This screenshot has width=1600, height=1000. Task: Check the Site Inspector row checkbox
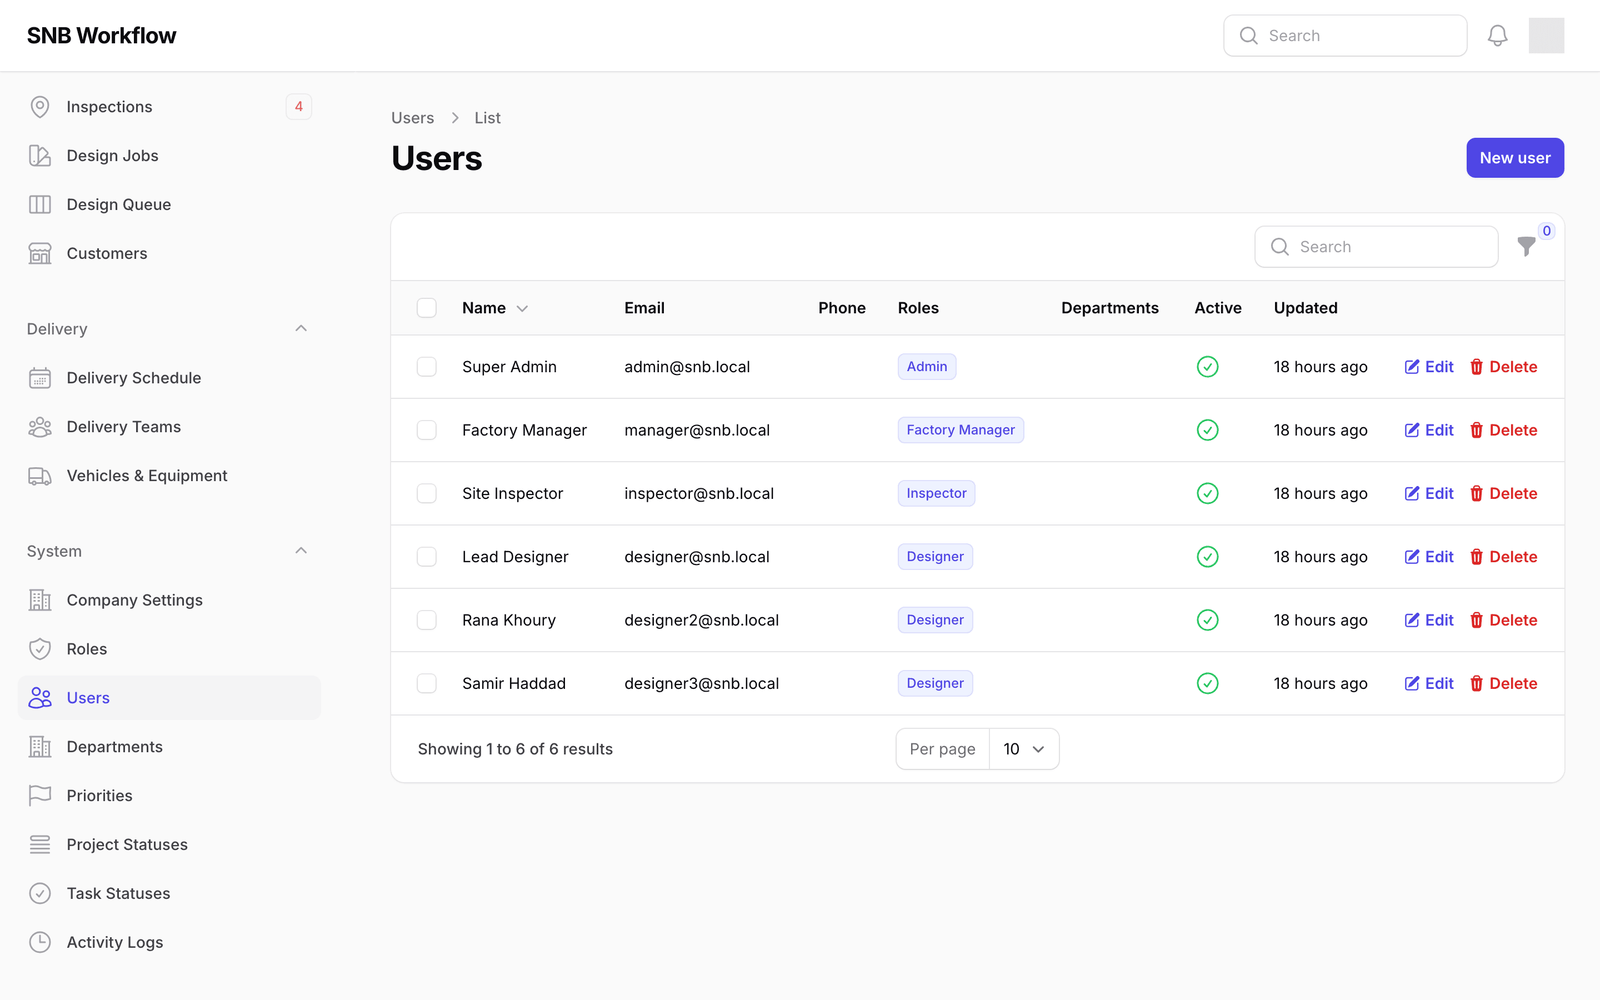pyautogui.click(x=427, y=494)
